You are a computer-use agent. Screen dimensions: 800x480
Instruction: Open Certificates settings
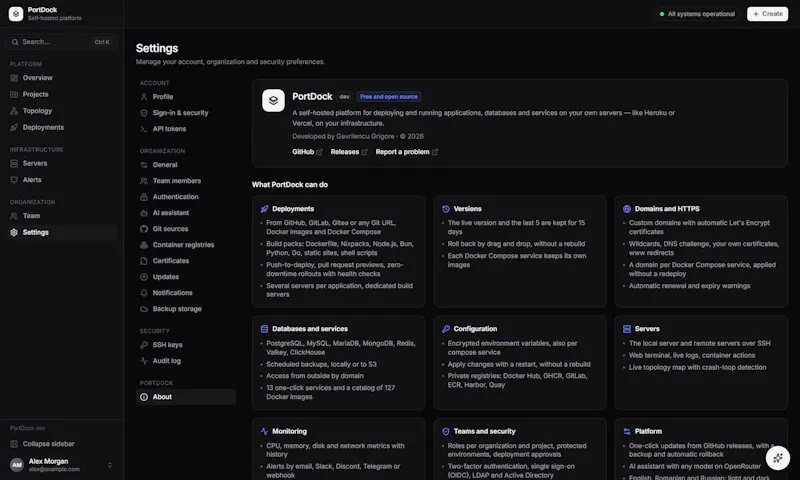tap(186, 261)
